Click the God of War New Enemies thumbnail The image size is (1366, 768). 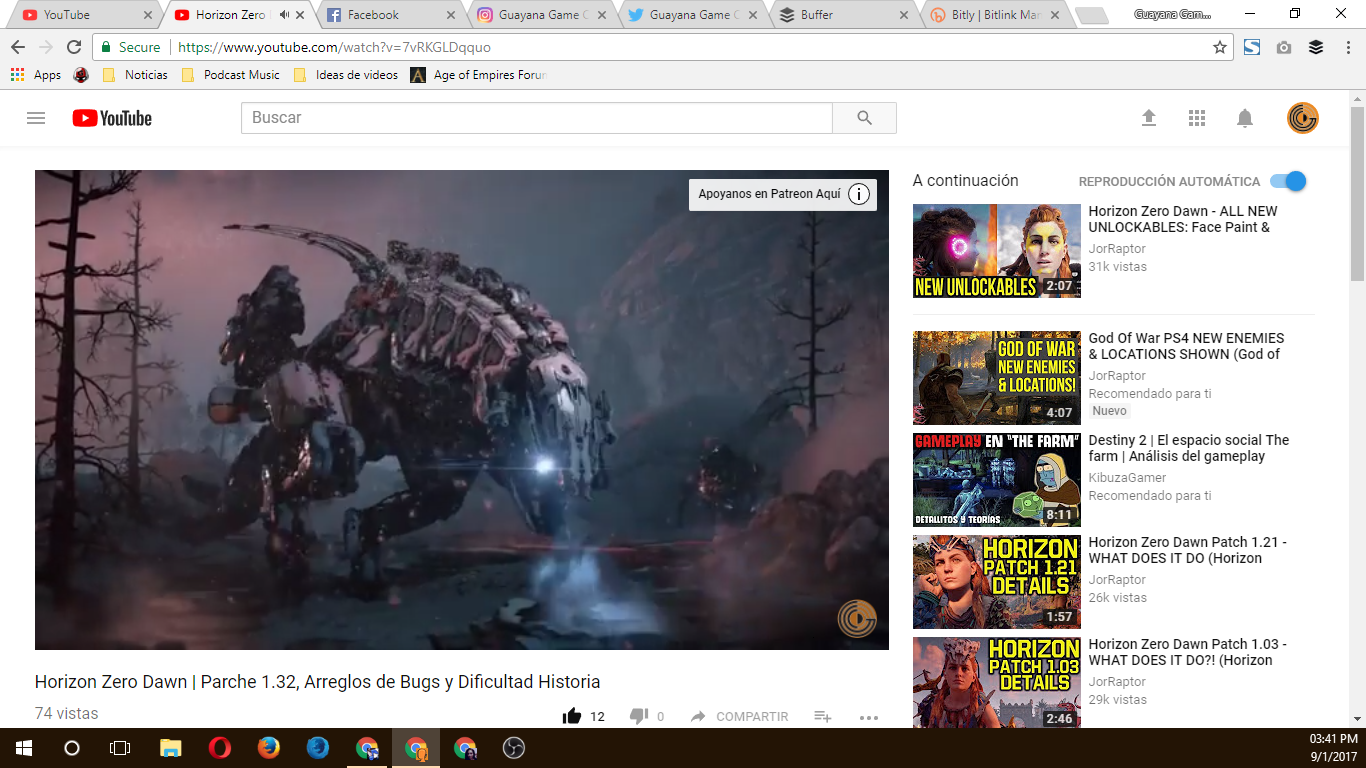pyautogui.click(x=997, y=378)
